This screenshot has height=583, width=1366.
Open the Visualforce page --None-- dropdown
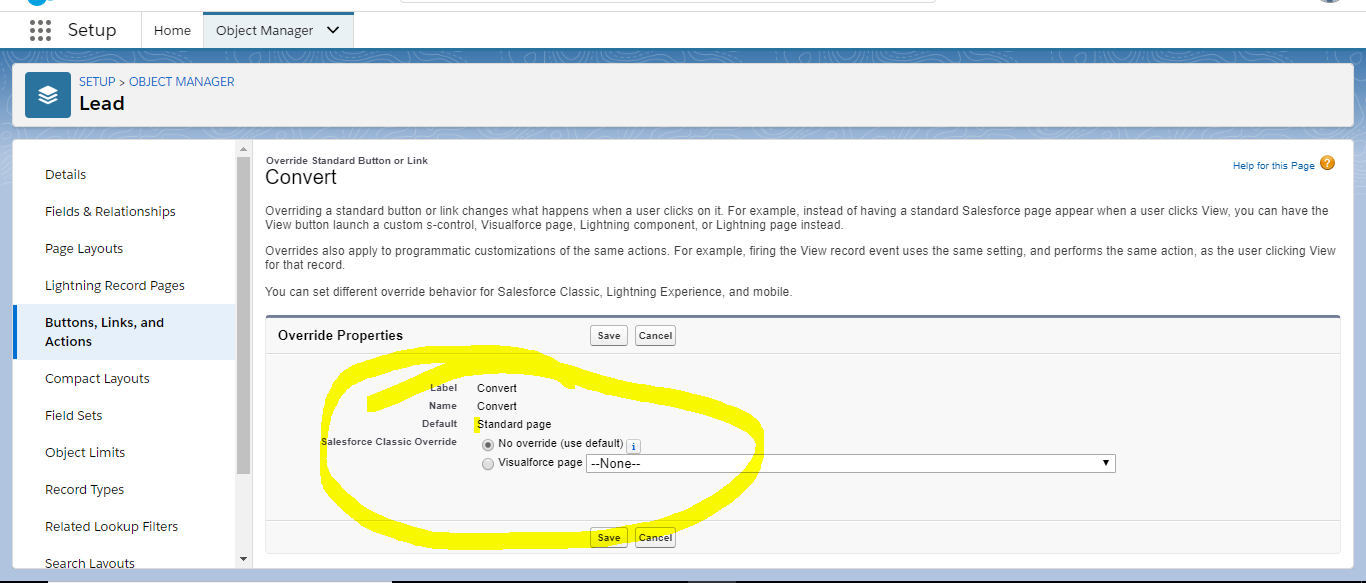(x=851, y=464)
